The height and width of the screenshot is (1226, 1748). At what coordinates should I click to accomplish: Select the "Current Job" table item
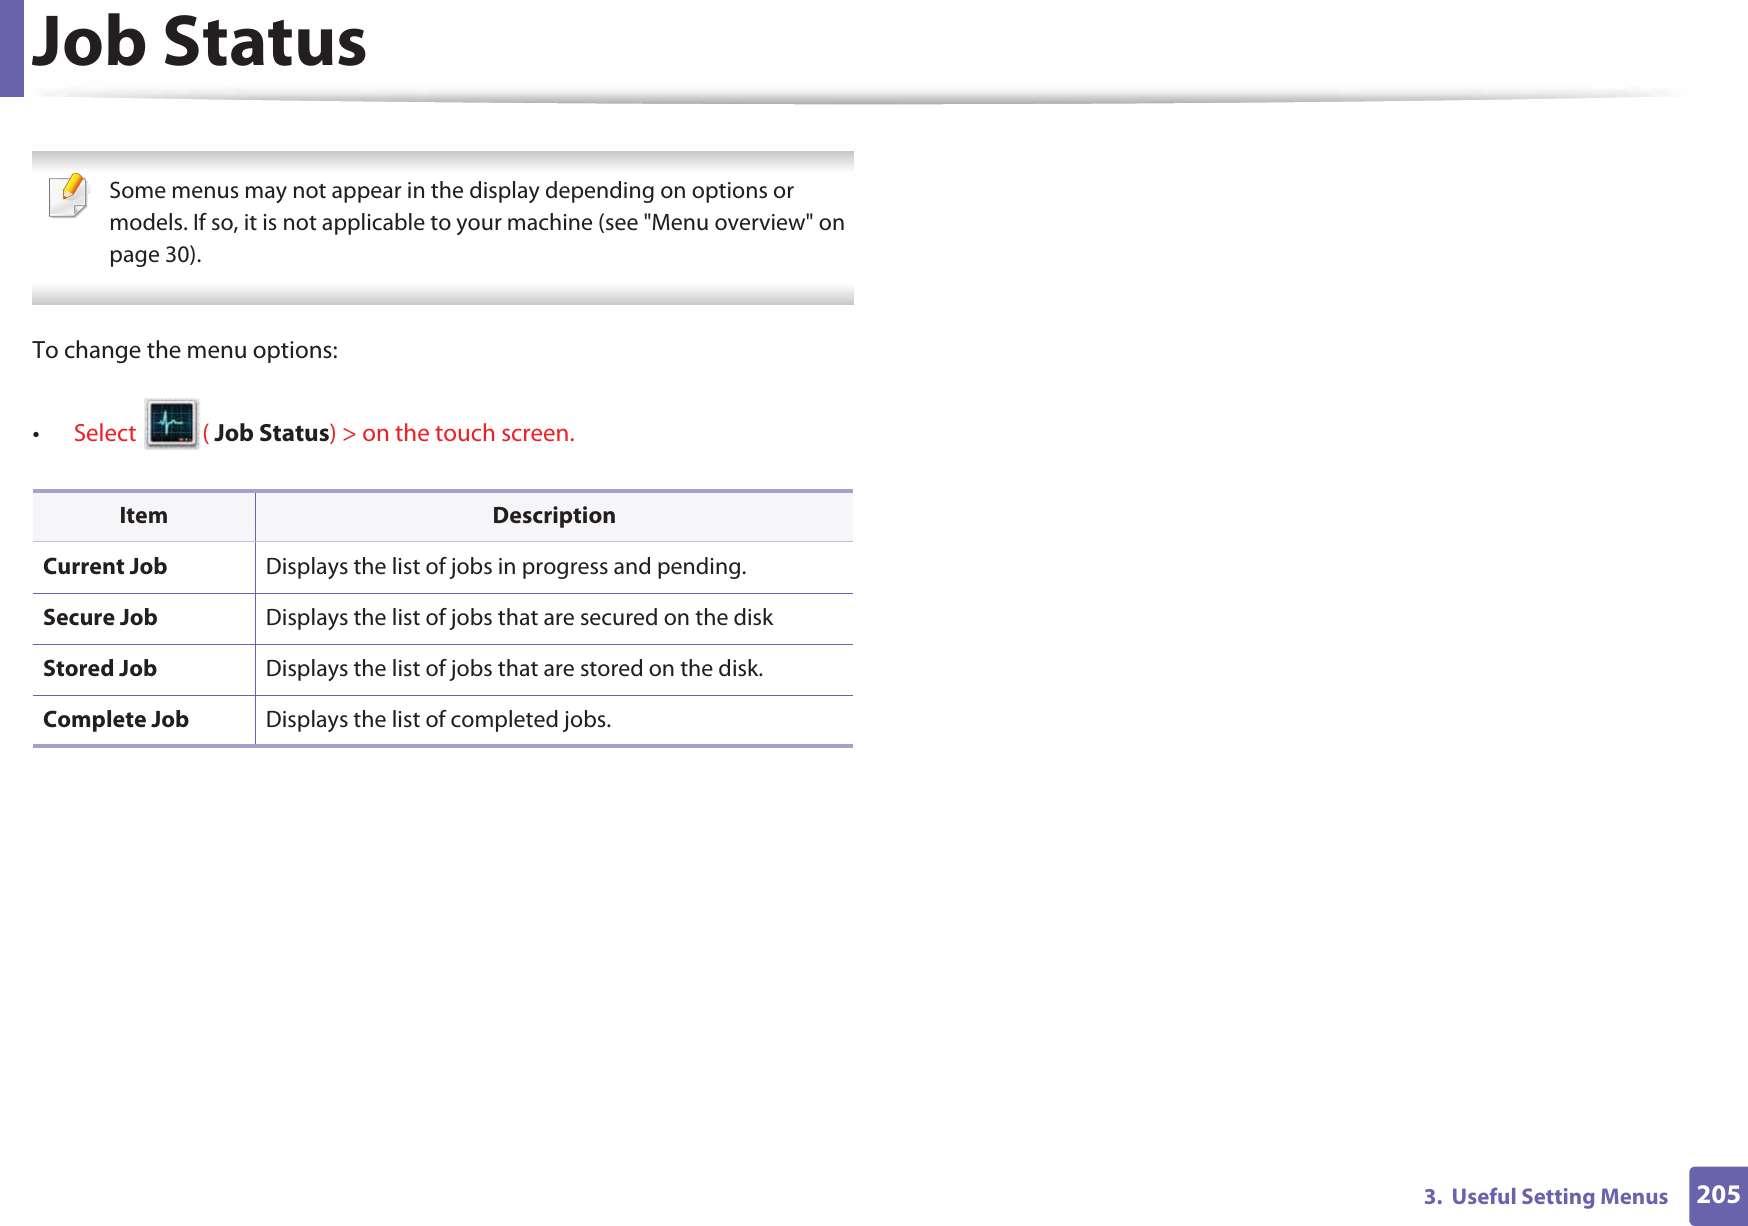[105, 566]
